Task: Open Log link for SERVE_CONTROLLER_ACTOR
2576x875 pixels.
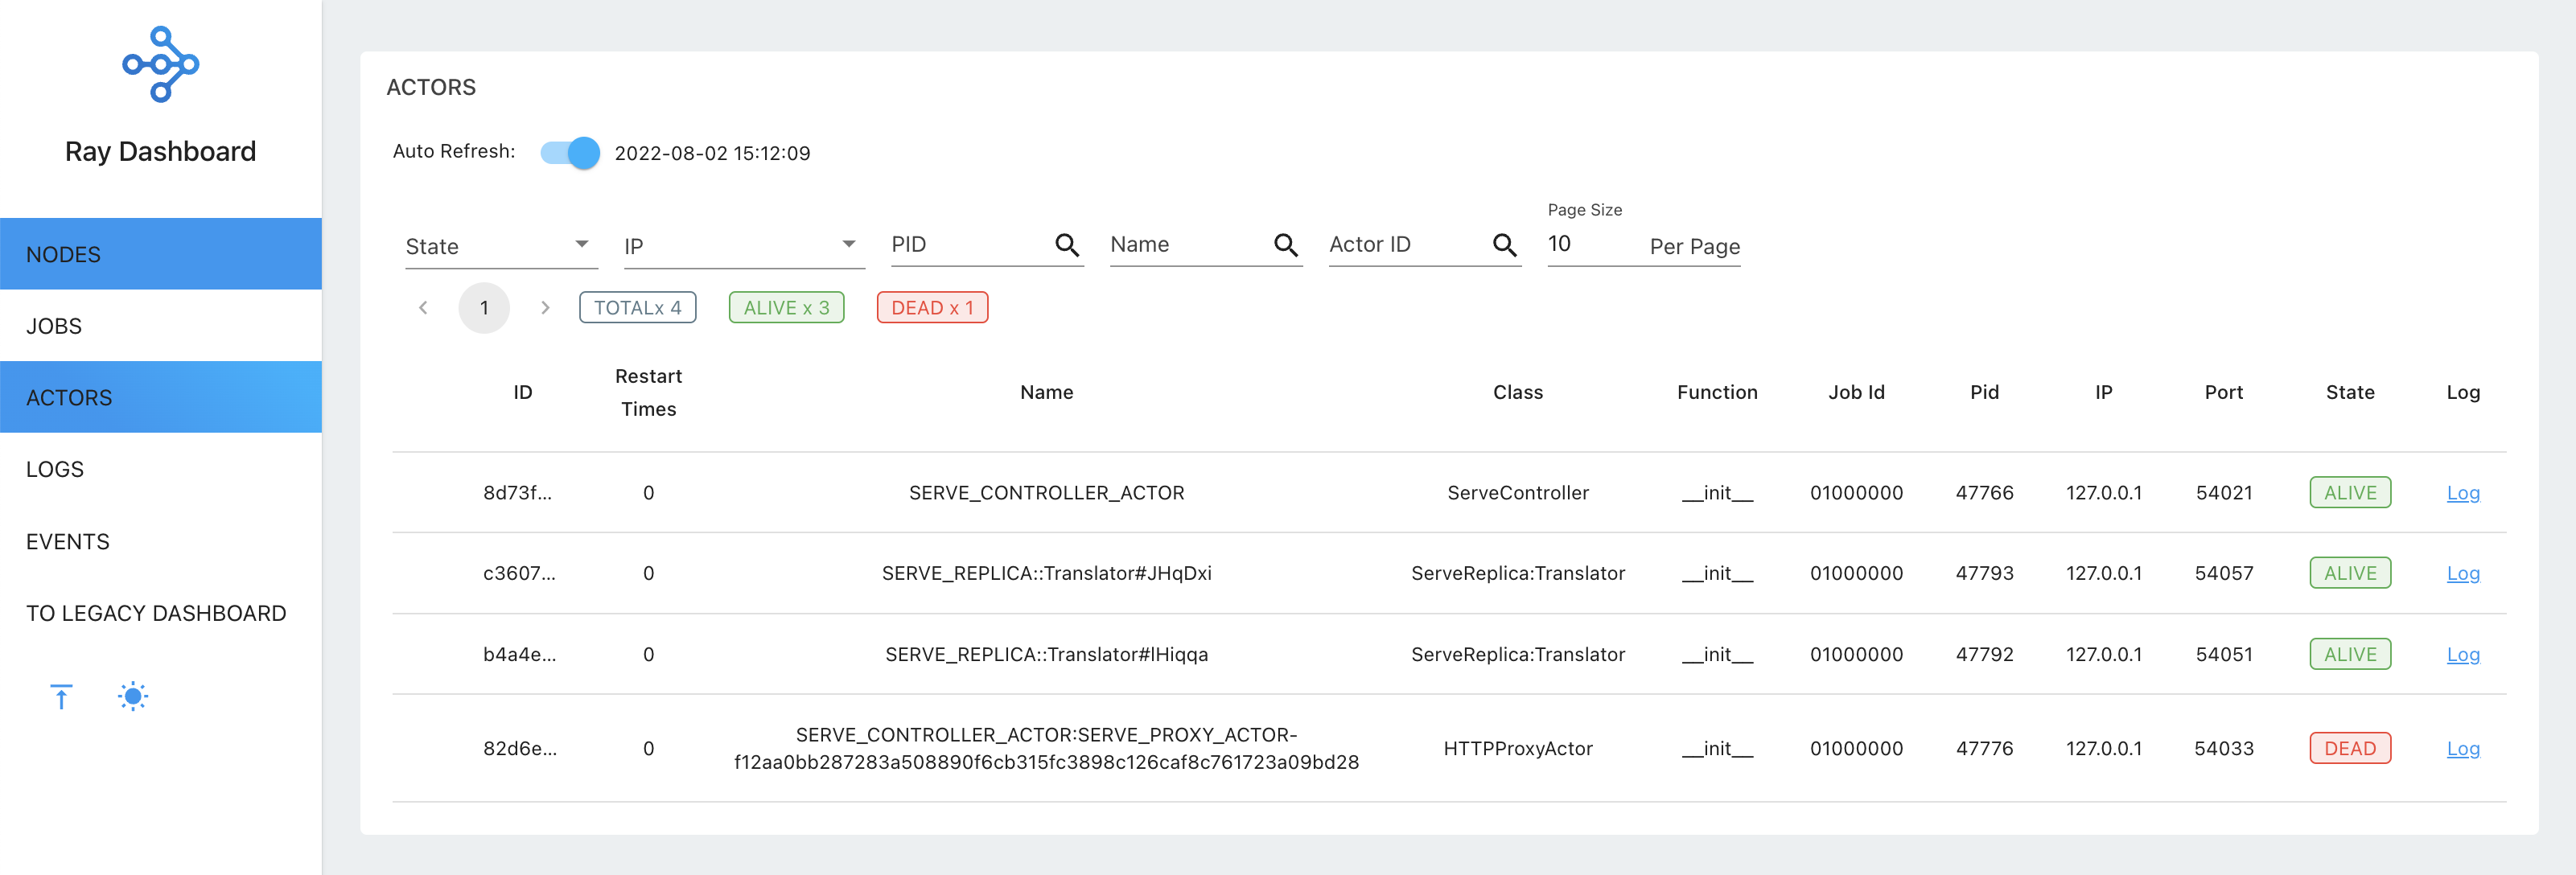Action: 2462,493
